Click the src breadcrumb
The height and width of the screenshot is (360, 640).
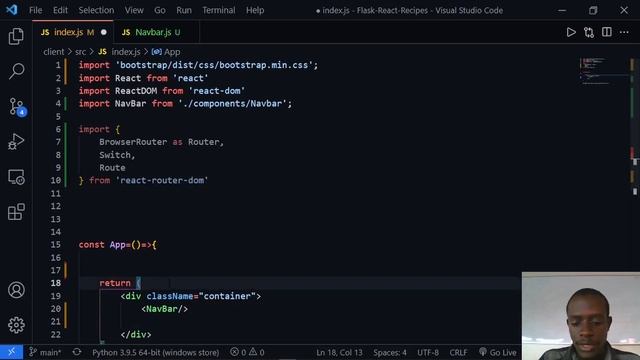[x=80, y=52]
